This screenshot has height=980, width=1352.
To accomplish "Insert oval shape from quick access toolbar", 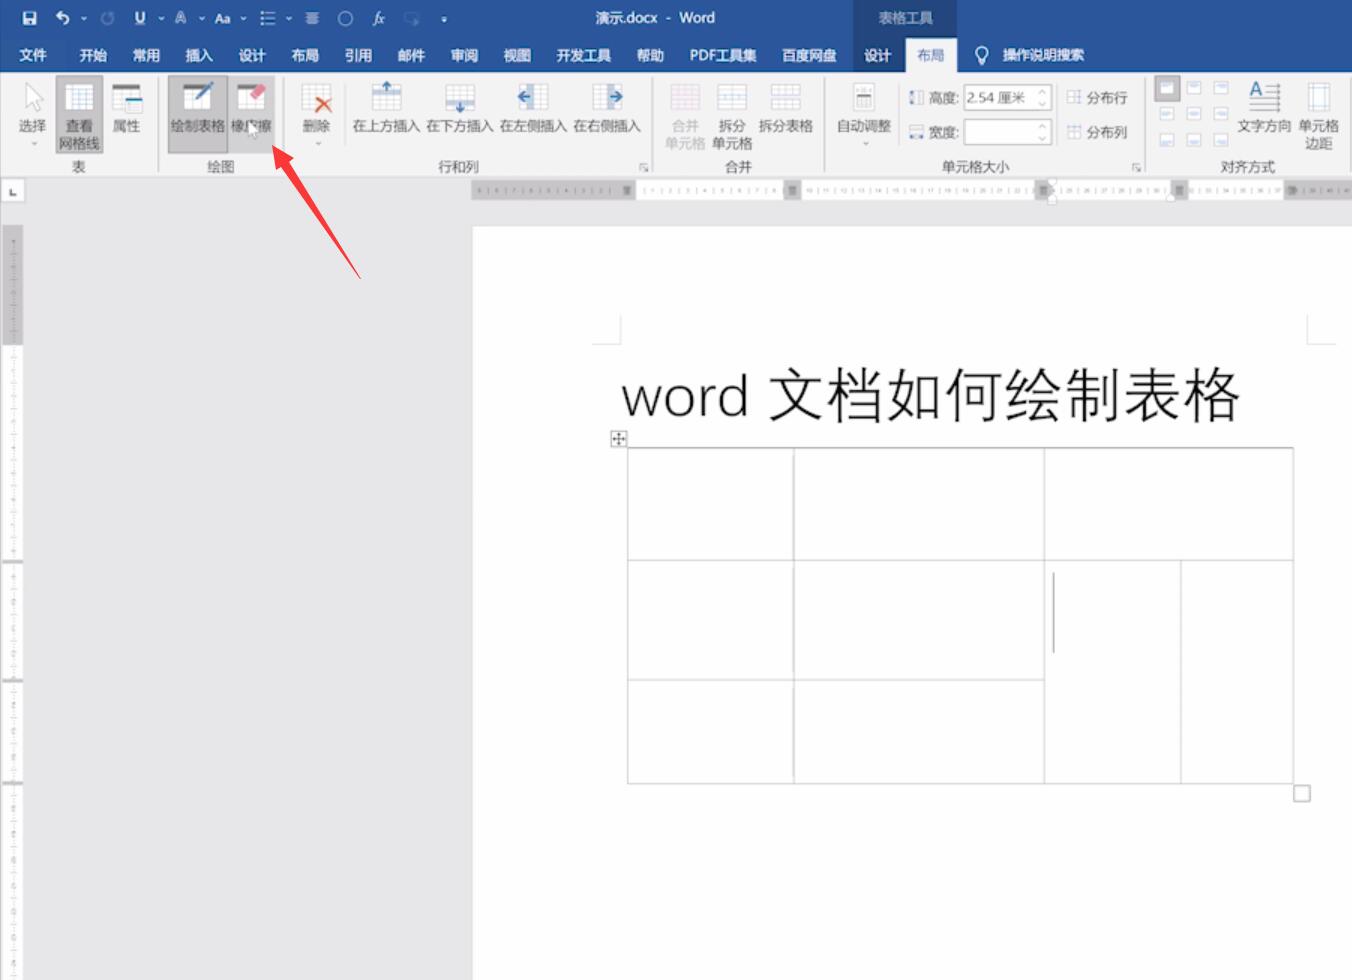I will point(345,18).
